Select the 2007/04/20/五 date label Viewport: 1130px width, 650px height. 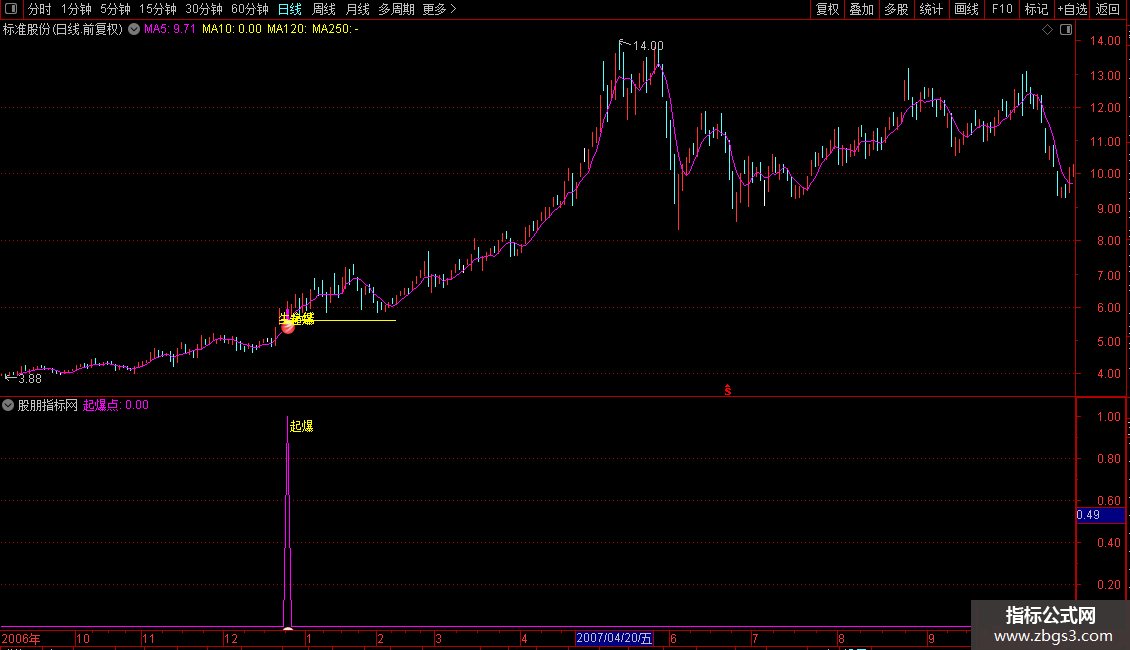614,638
